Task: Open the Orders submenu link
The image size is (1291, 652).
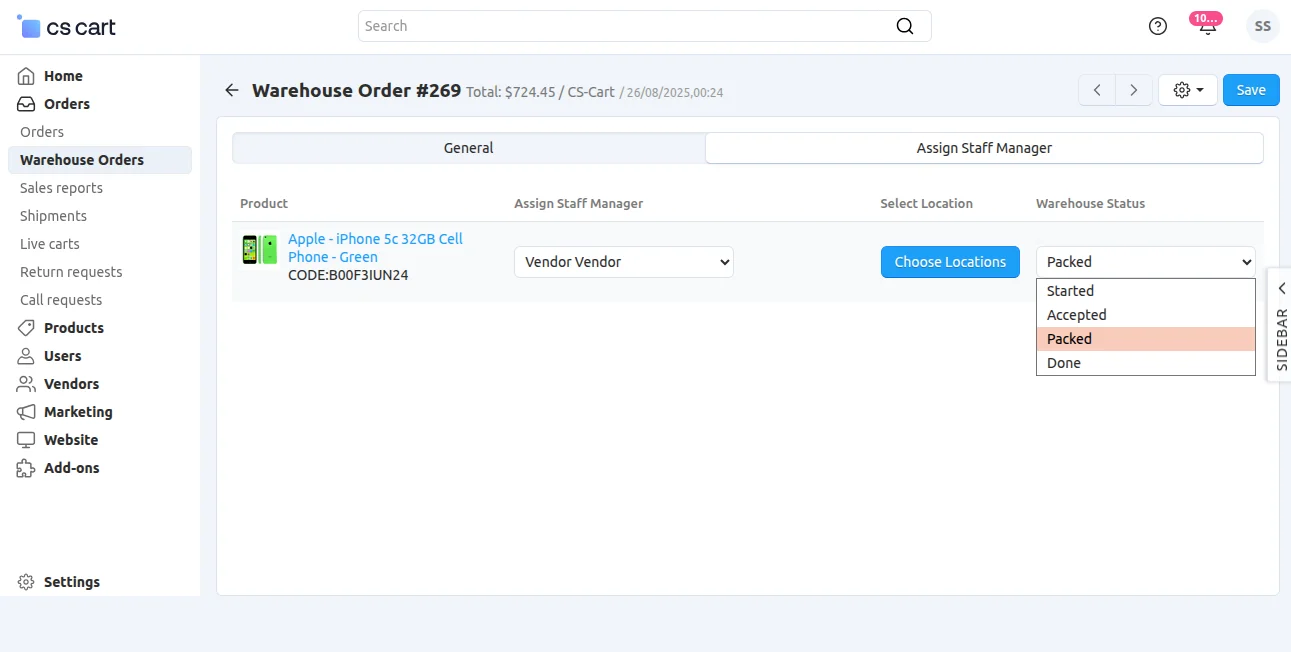Action: pyautogui.click(x=42, y=132)
